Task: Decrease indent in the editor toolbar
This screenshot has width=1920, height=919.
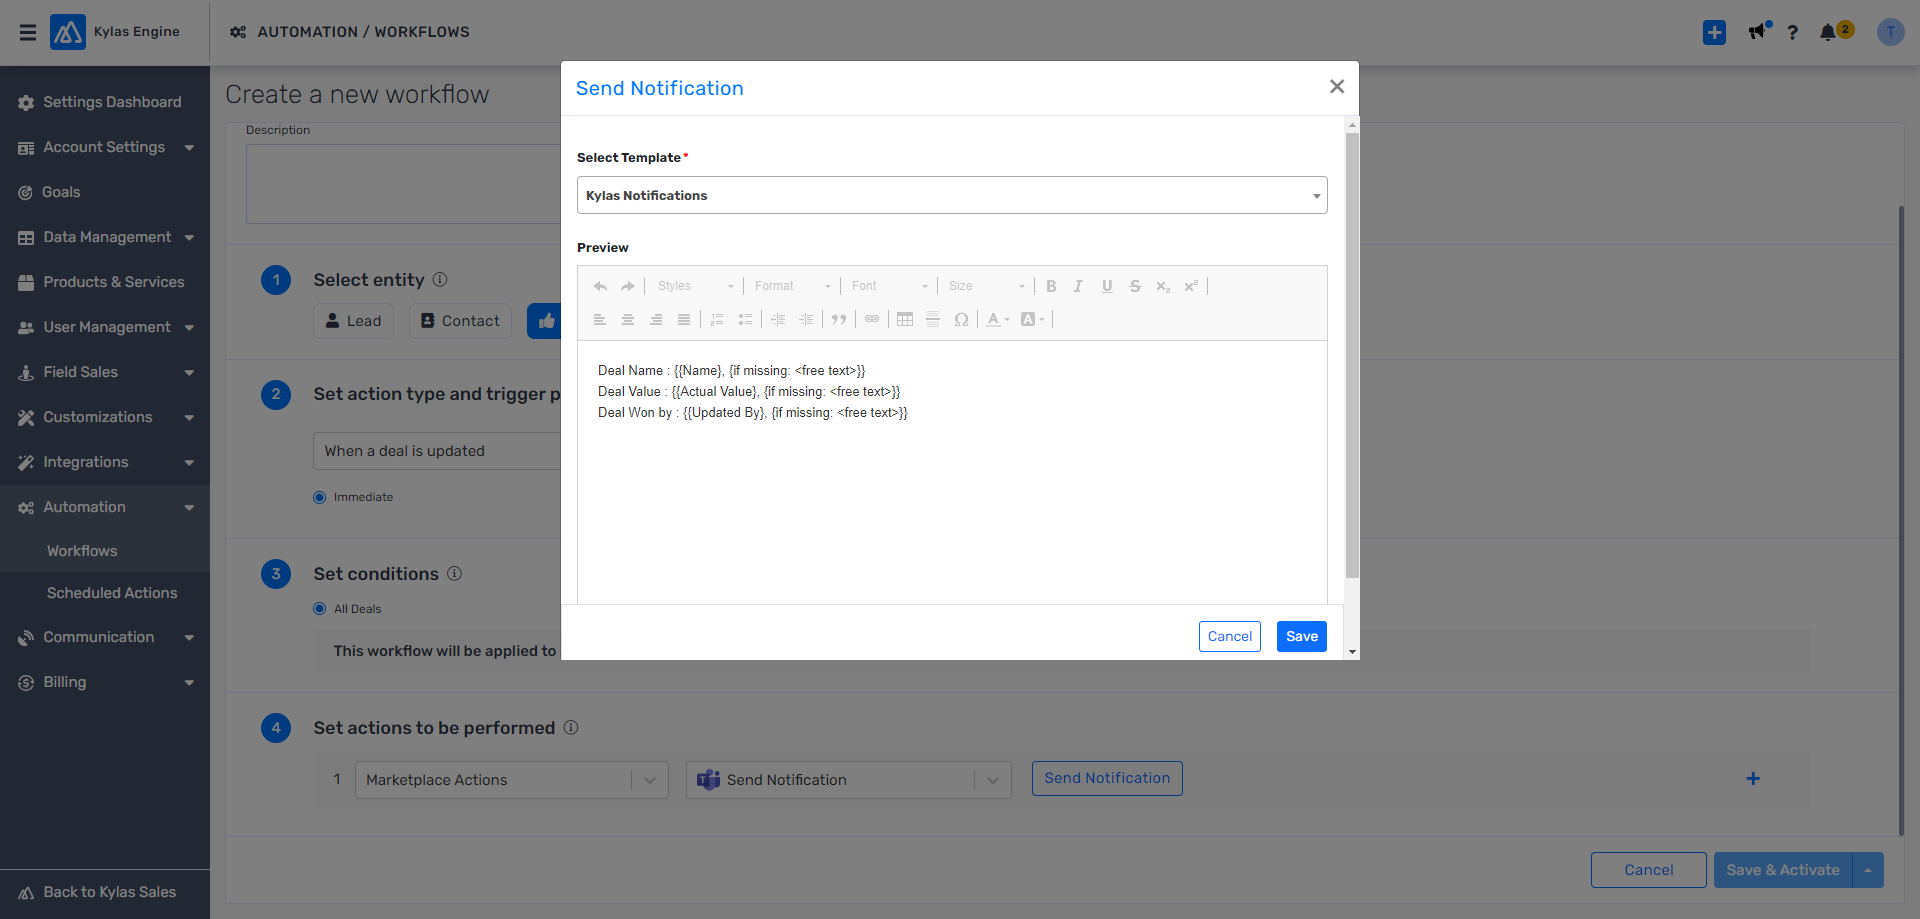Action: [x=778, y=320]
